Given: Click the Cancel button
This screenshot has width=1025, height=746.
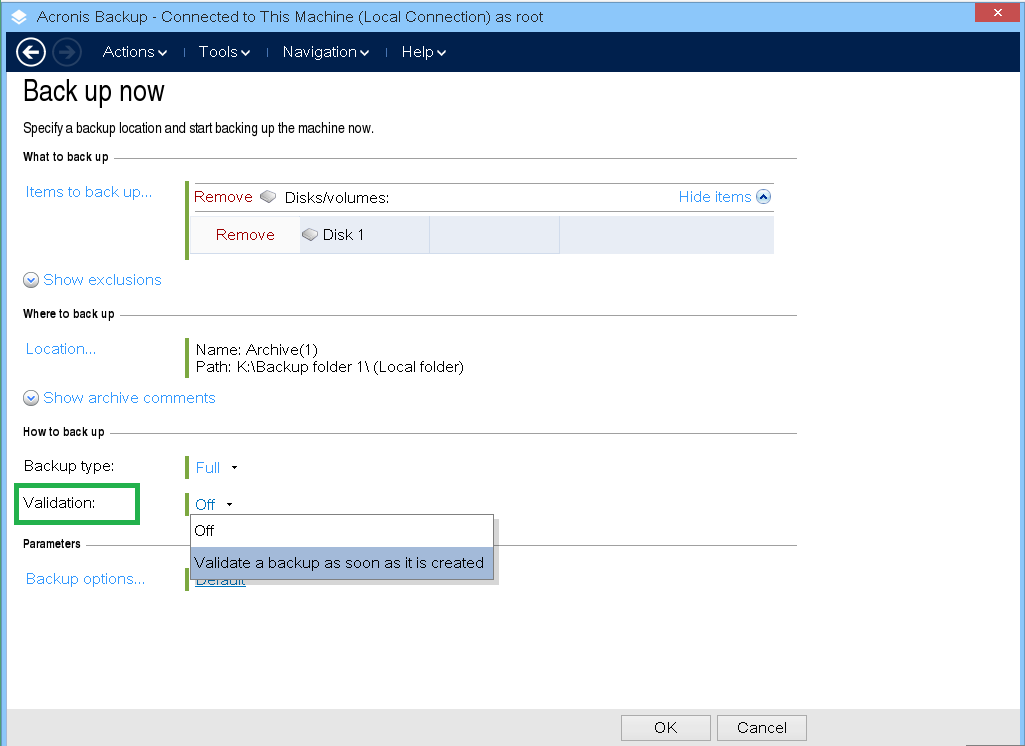Looking at the screenshot, I should click(x=762, y=728).
